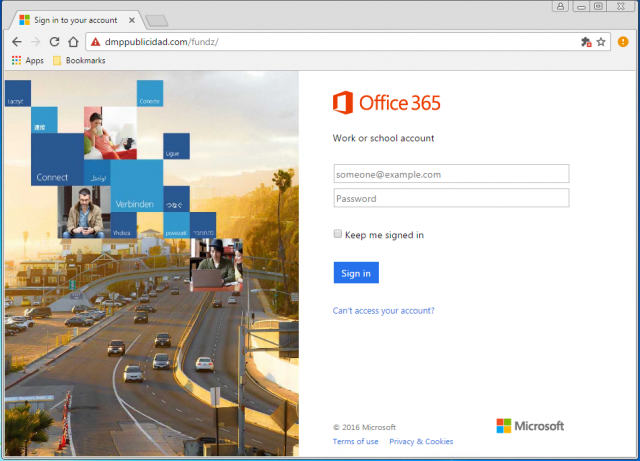Screen dimensions: 640x461
Task: Click the Microsoft logo in footer
Action: point(530,426)
